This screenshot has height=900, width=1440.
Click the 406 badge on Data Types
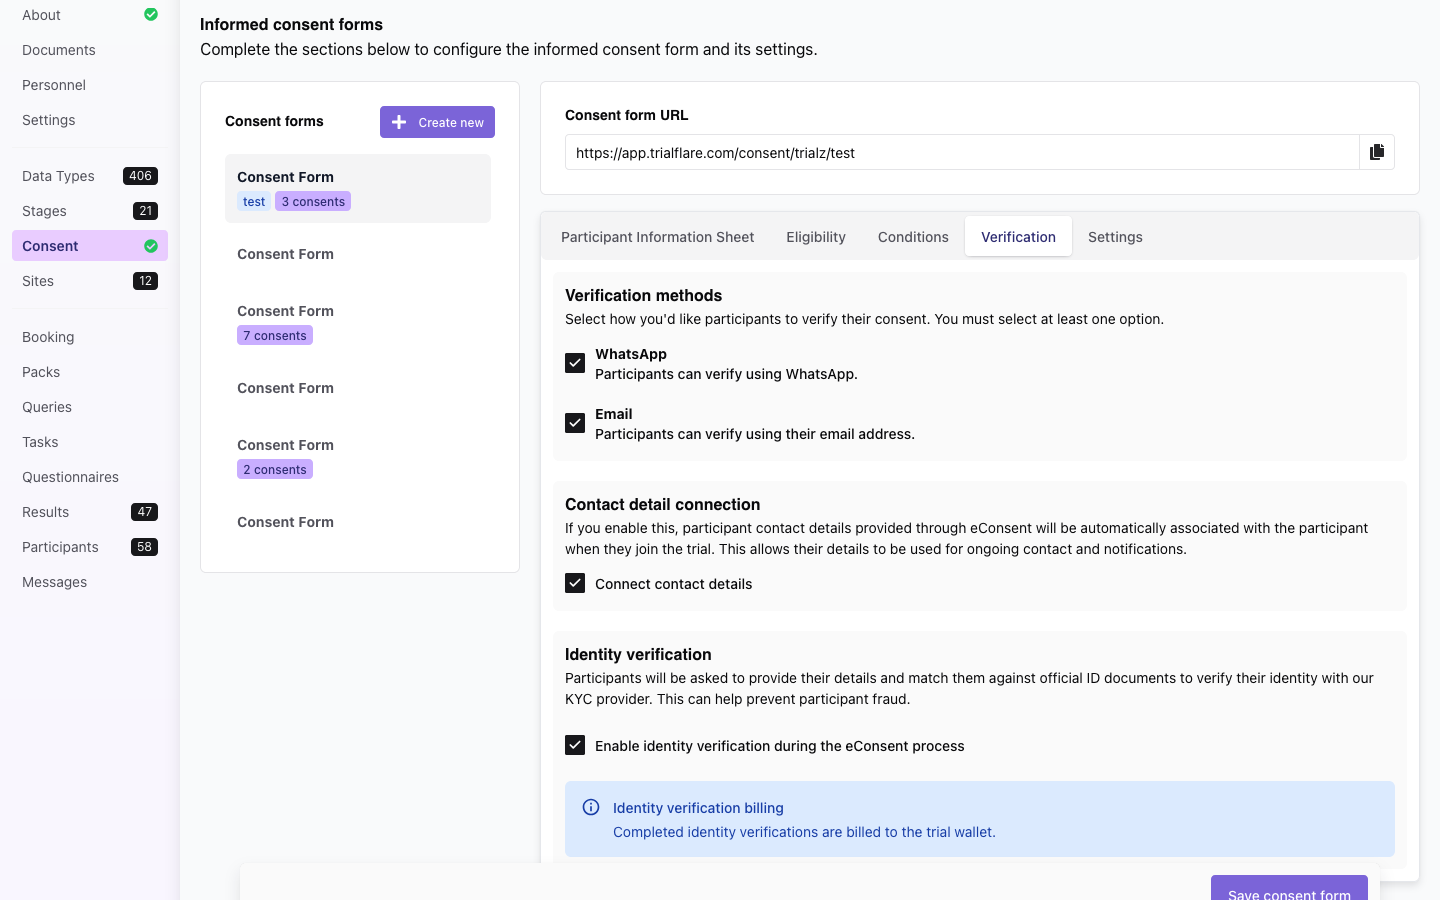pos(140,176)
